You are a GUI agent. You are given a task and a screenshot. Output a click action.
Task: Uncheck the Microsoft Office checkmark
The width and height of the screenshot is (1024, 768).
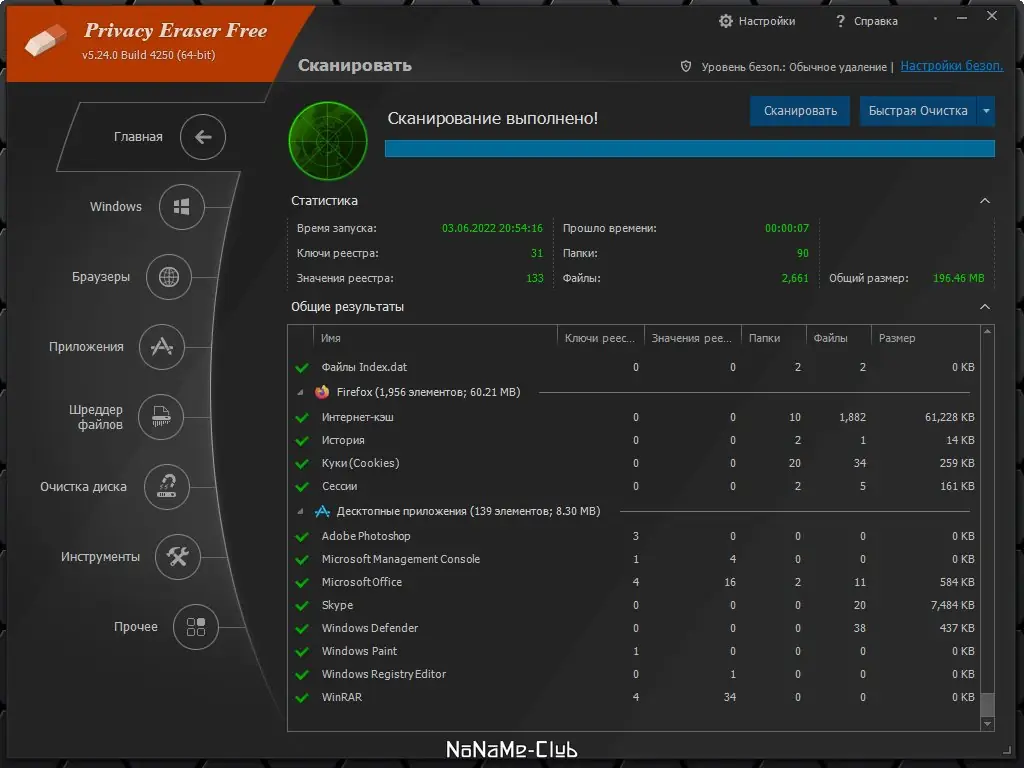pos(302,583)
